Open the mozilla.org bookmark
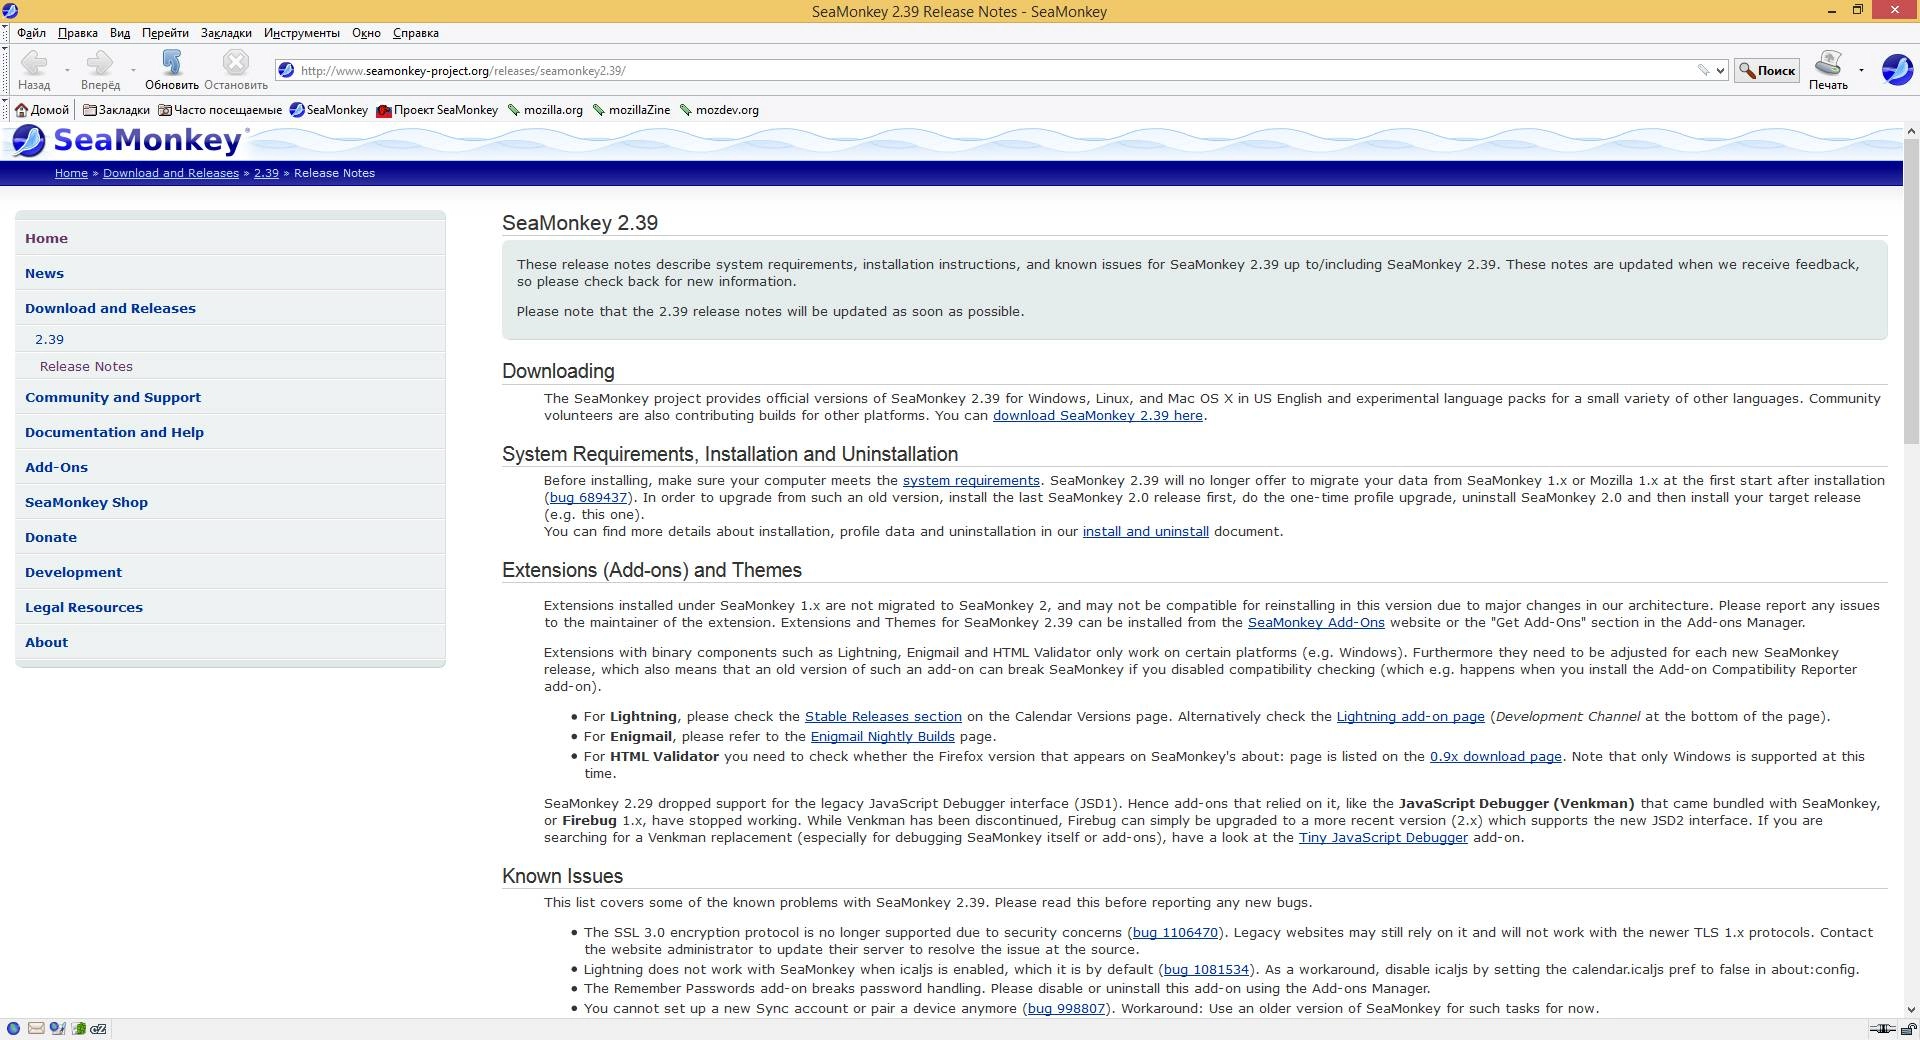The height and width of the screenshot is (1040, 1920). [x=545, y=110]
